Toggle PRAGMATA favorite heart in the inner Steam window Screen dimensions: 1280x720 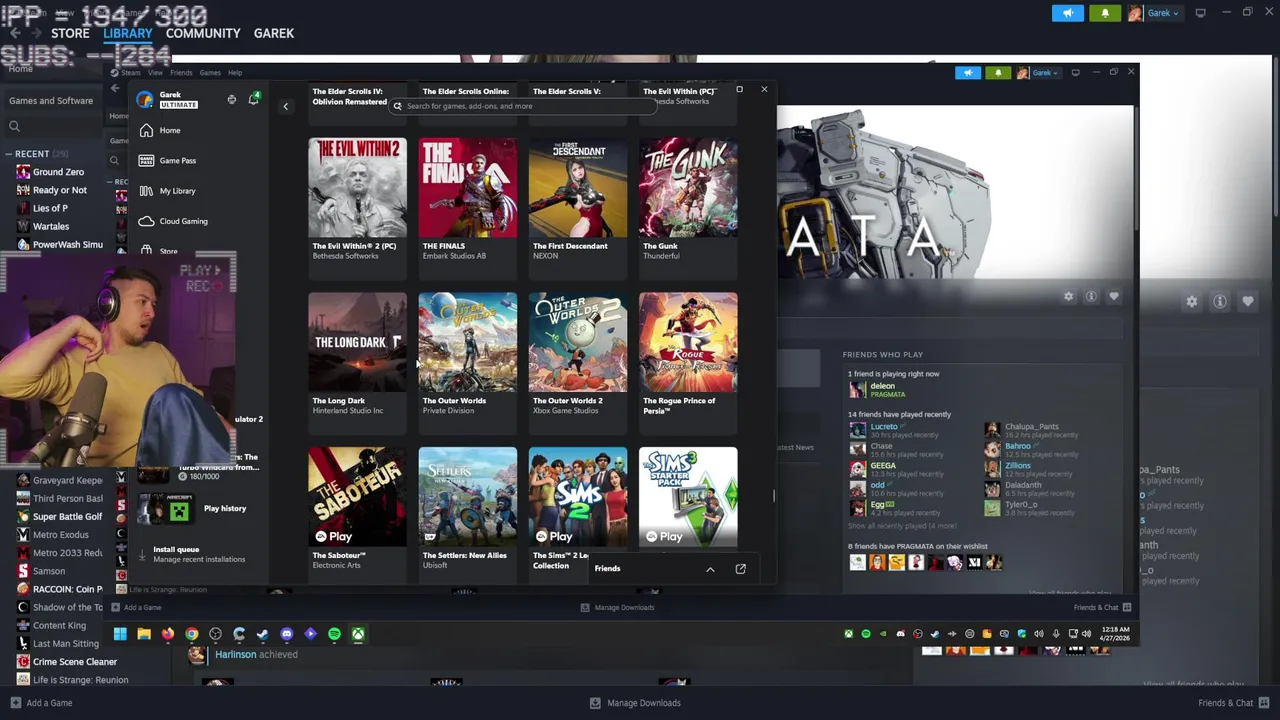1114,296
